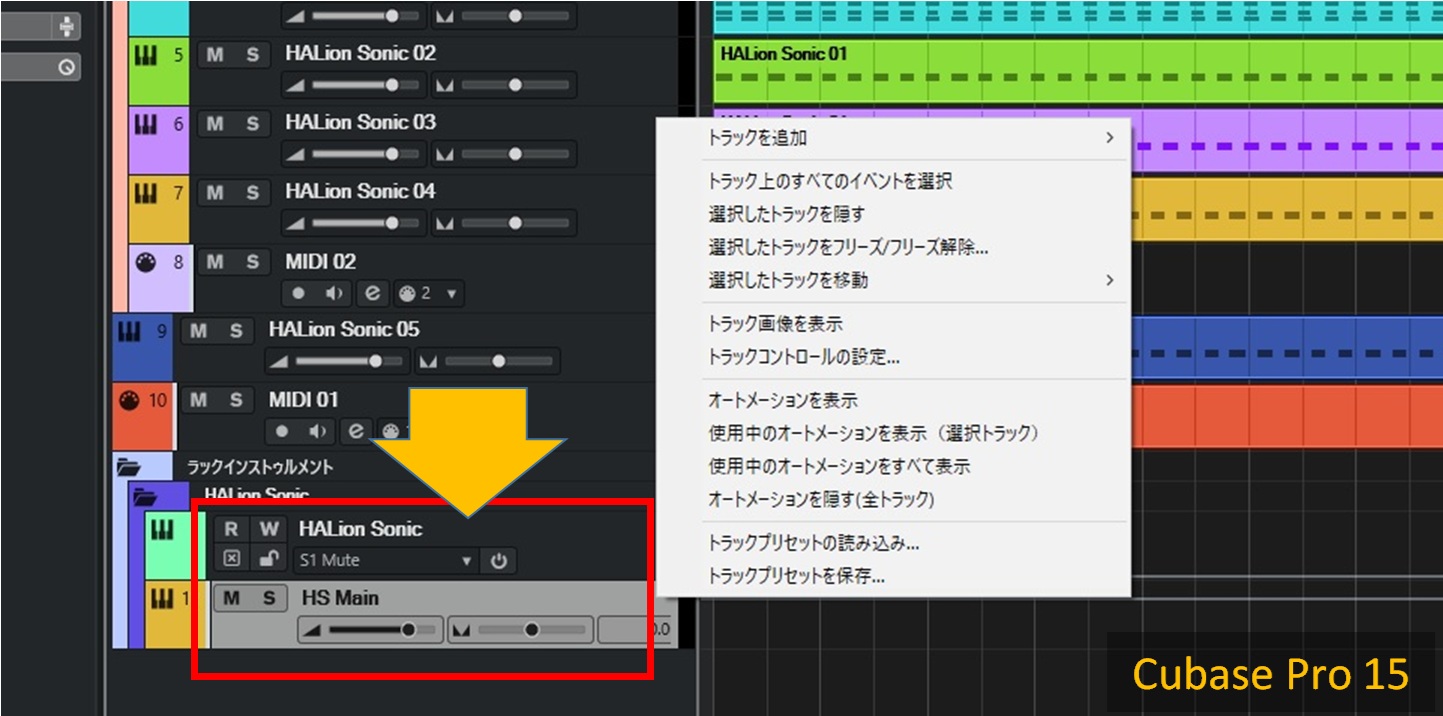Viewport: 1443px width, 716px height.
Task: Choose トラックプリセットを保存... in the context menu
Action: (x=796, y=575)
